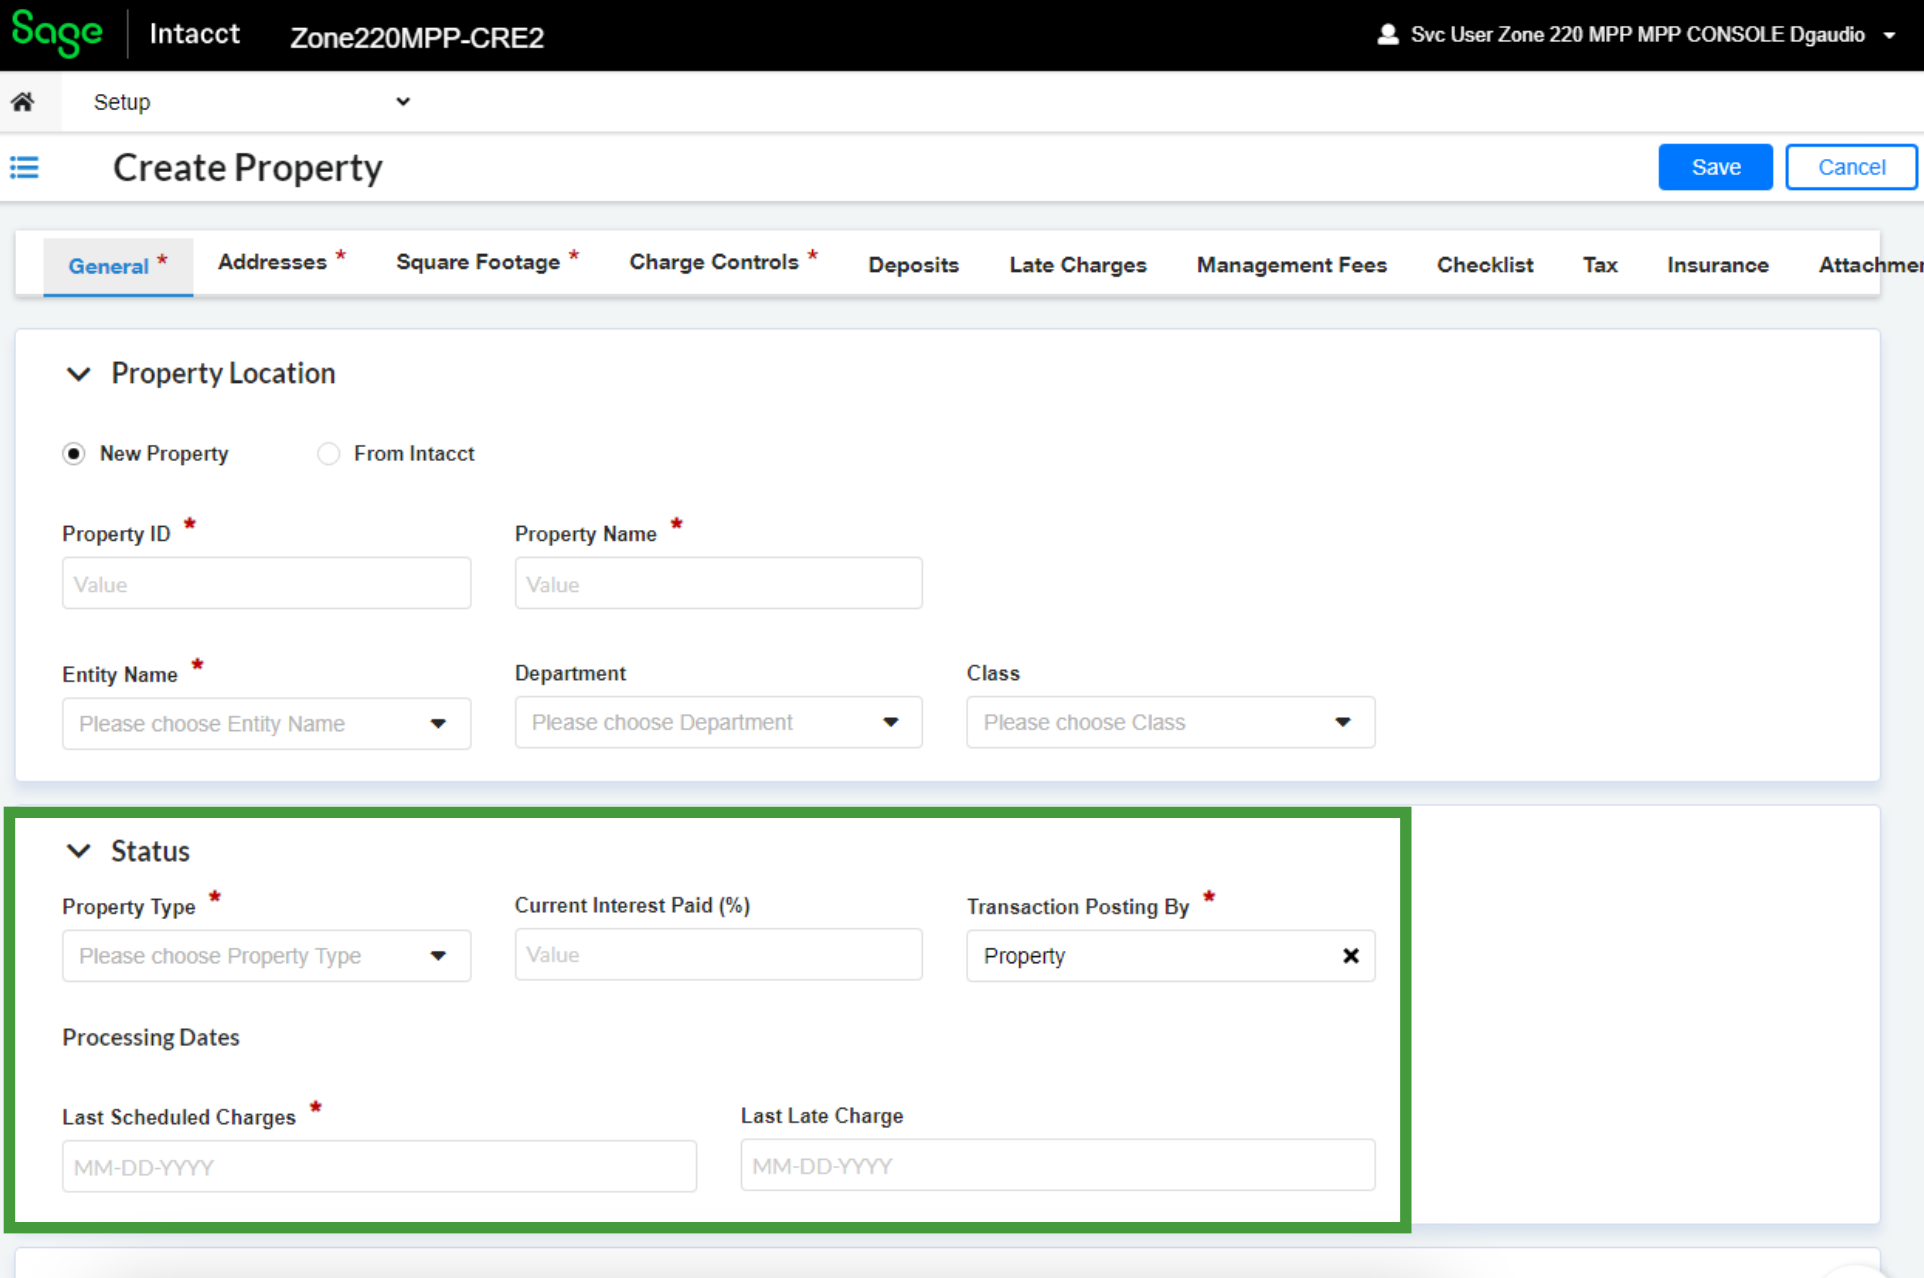Click the Property ID input field
The image size is (1924, 1278).
pos(266,583)
